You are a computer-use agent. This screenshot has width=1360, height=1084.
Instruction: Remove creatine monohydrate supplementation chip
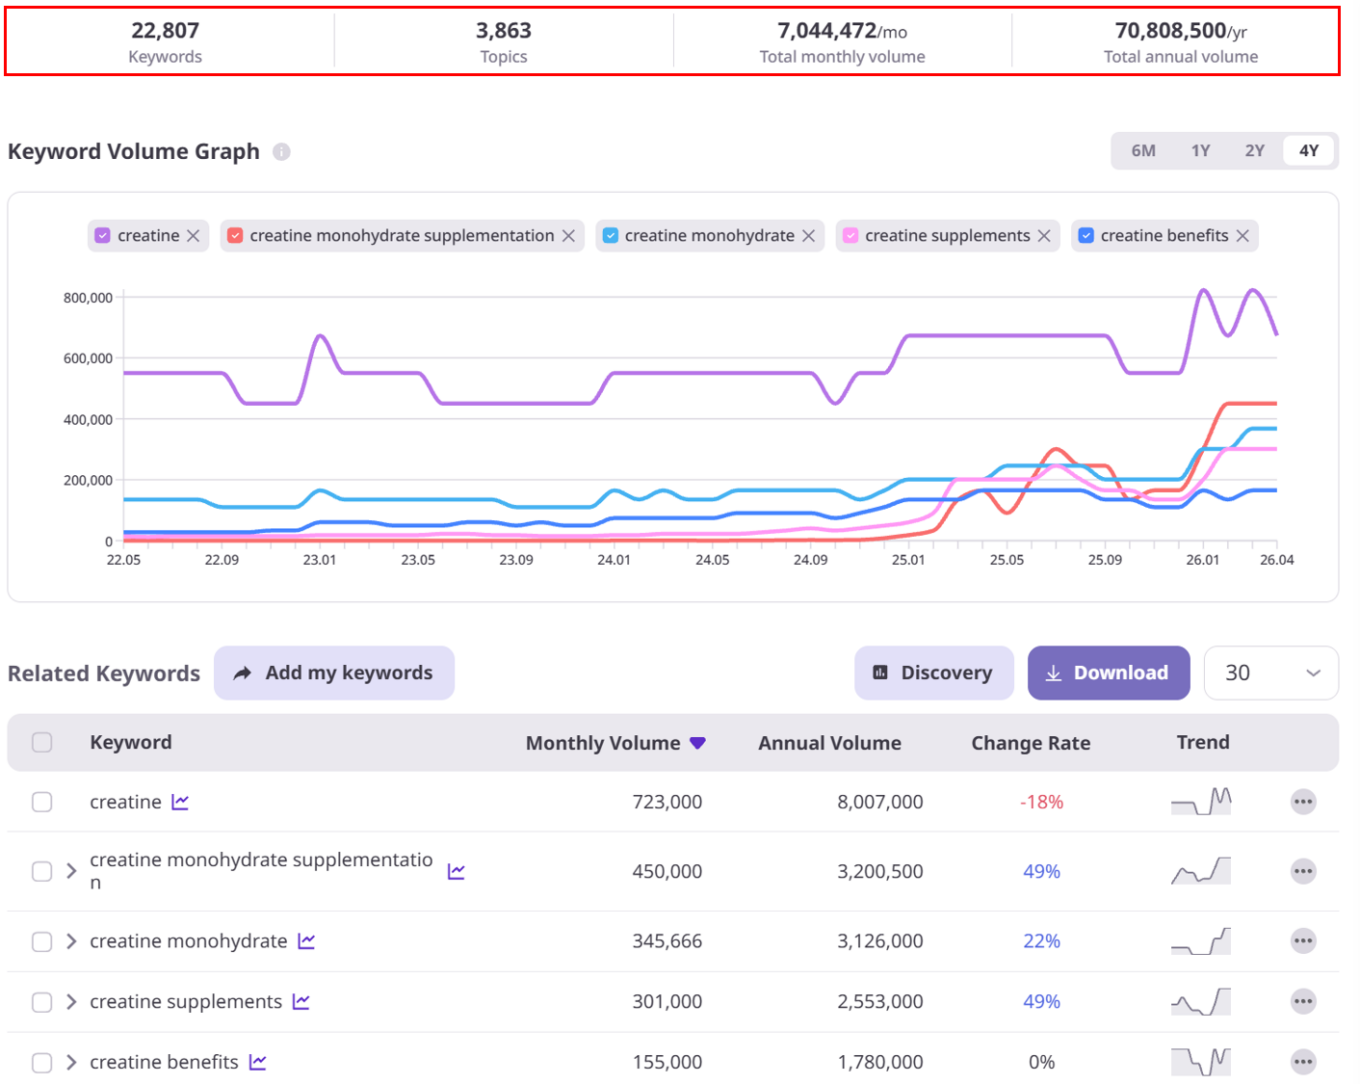tap(568, 236)
